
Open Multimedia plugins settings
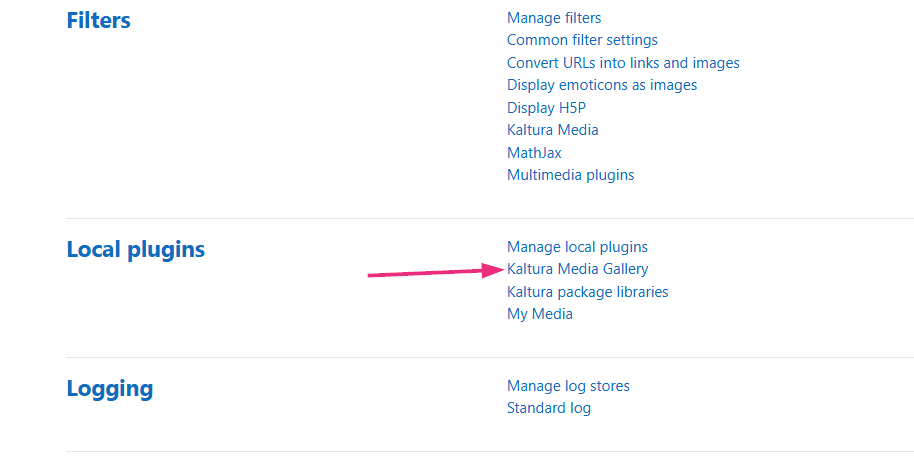(x=571, y=175)
